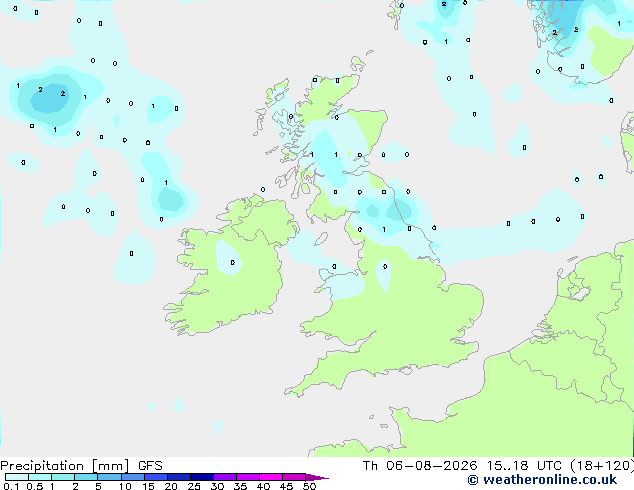Click the 1–2 mm legend swatch
Viewport: 634px width, 490px height.
pyautogui.click(x=63, y=477)
